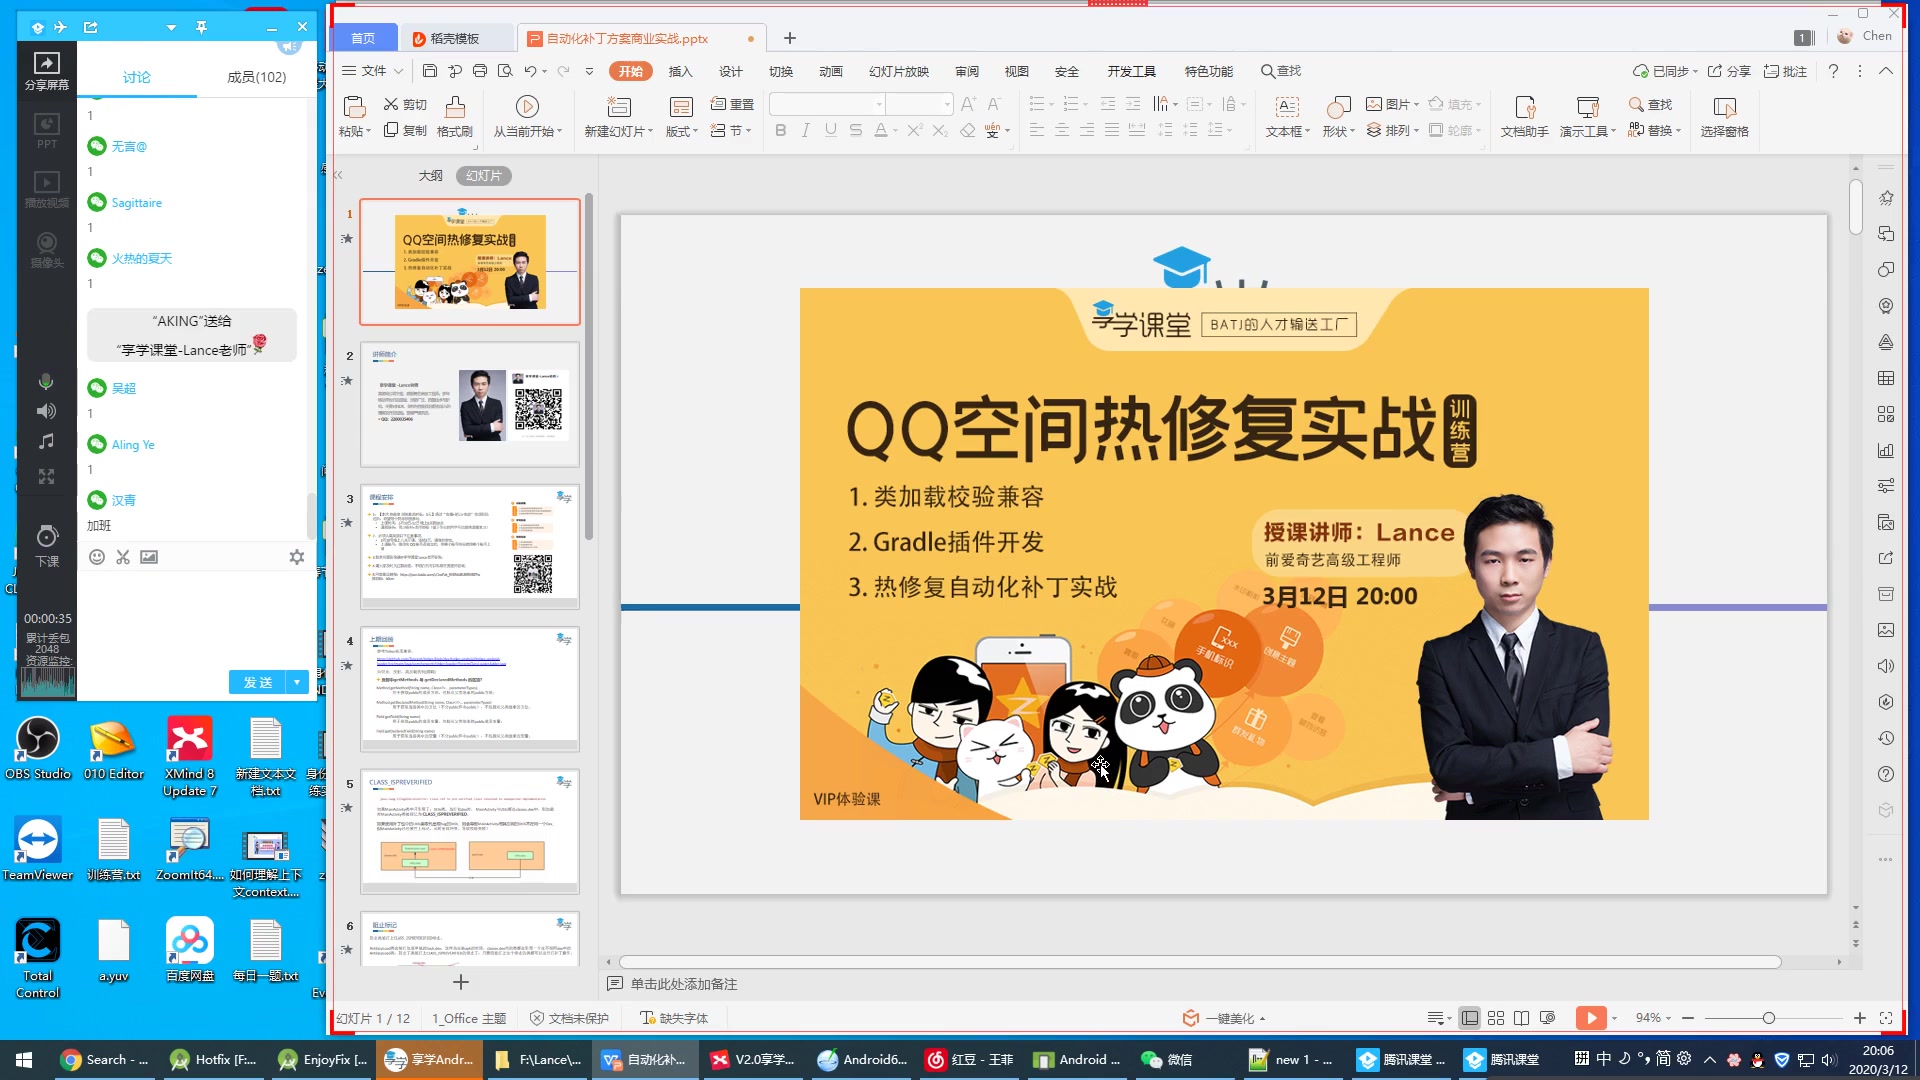This screenshot has width=1920, height=1080.
Task: Open the Slide Show (幻灯片放映) tab
Action: (x=899, y=71)
